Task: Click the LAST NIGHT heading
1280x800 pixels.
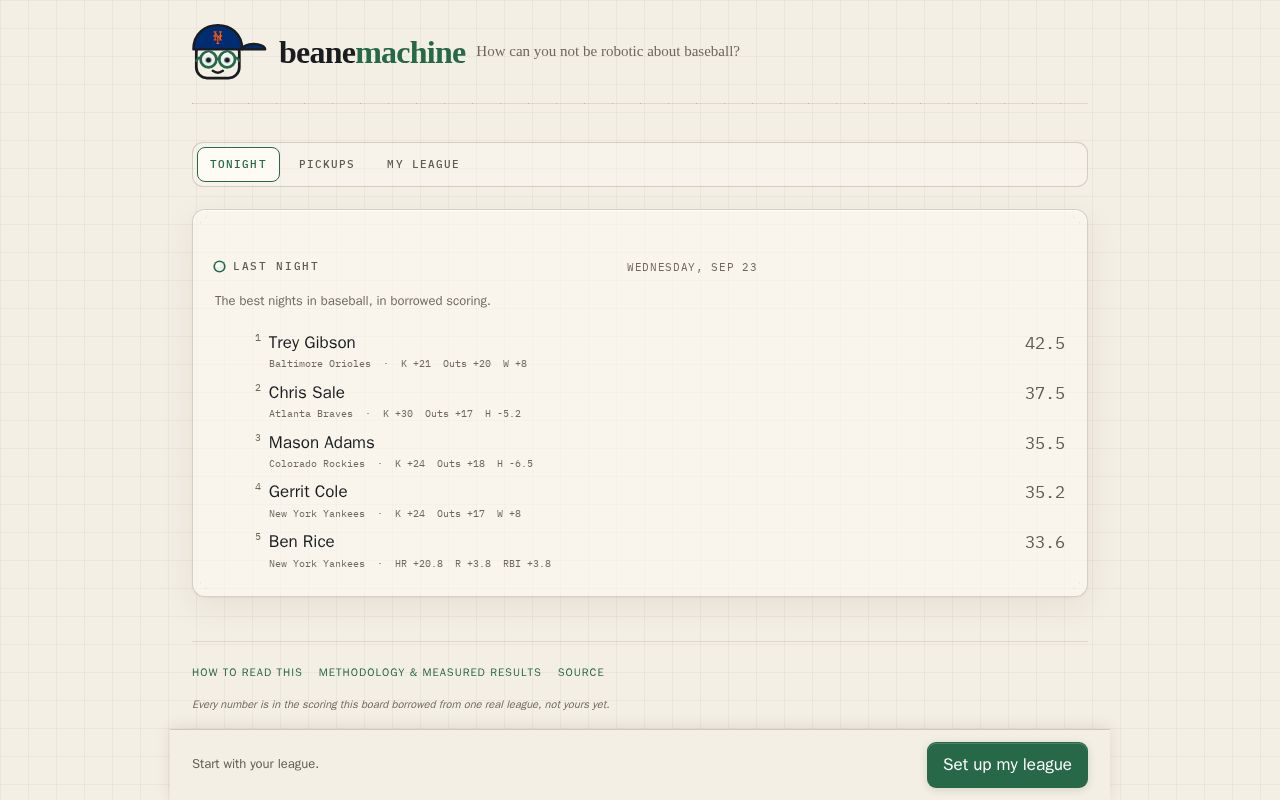Action: [276, 266]
